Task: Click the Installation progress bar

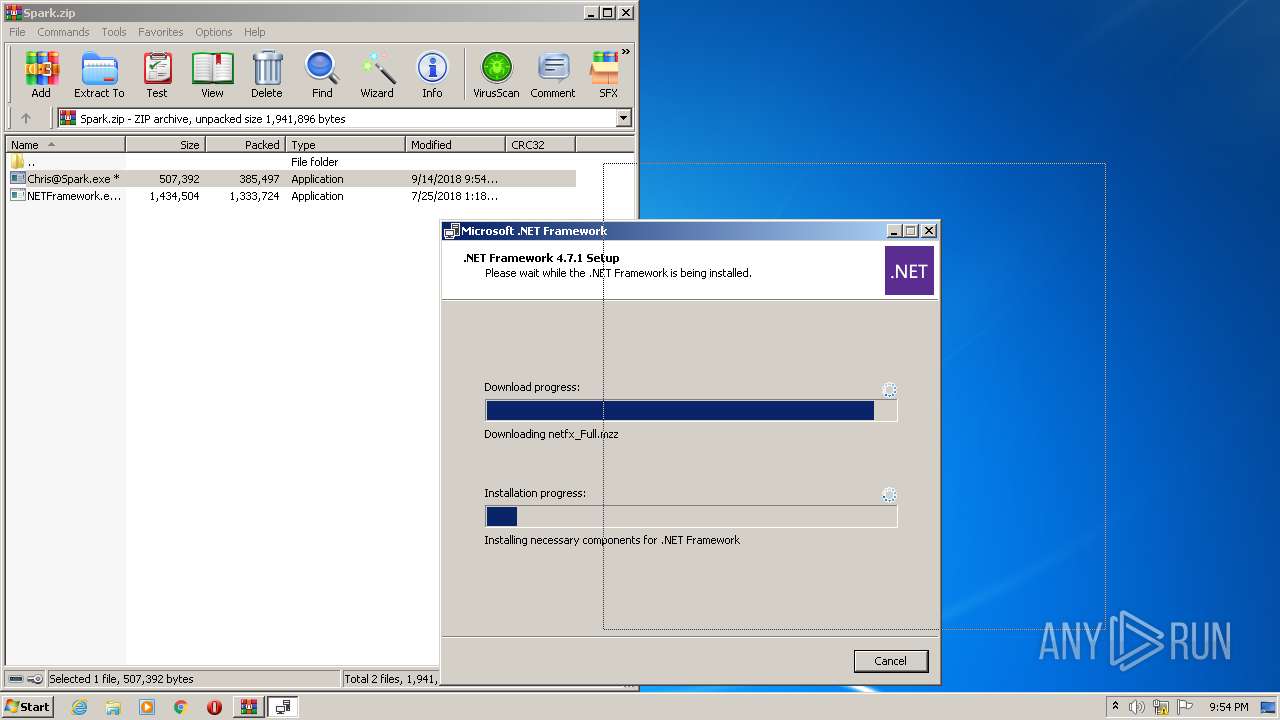Action: 691,517
